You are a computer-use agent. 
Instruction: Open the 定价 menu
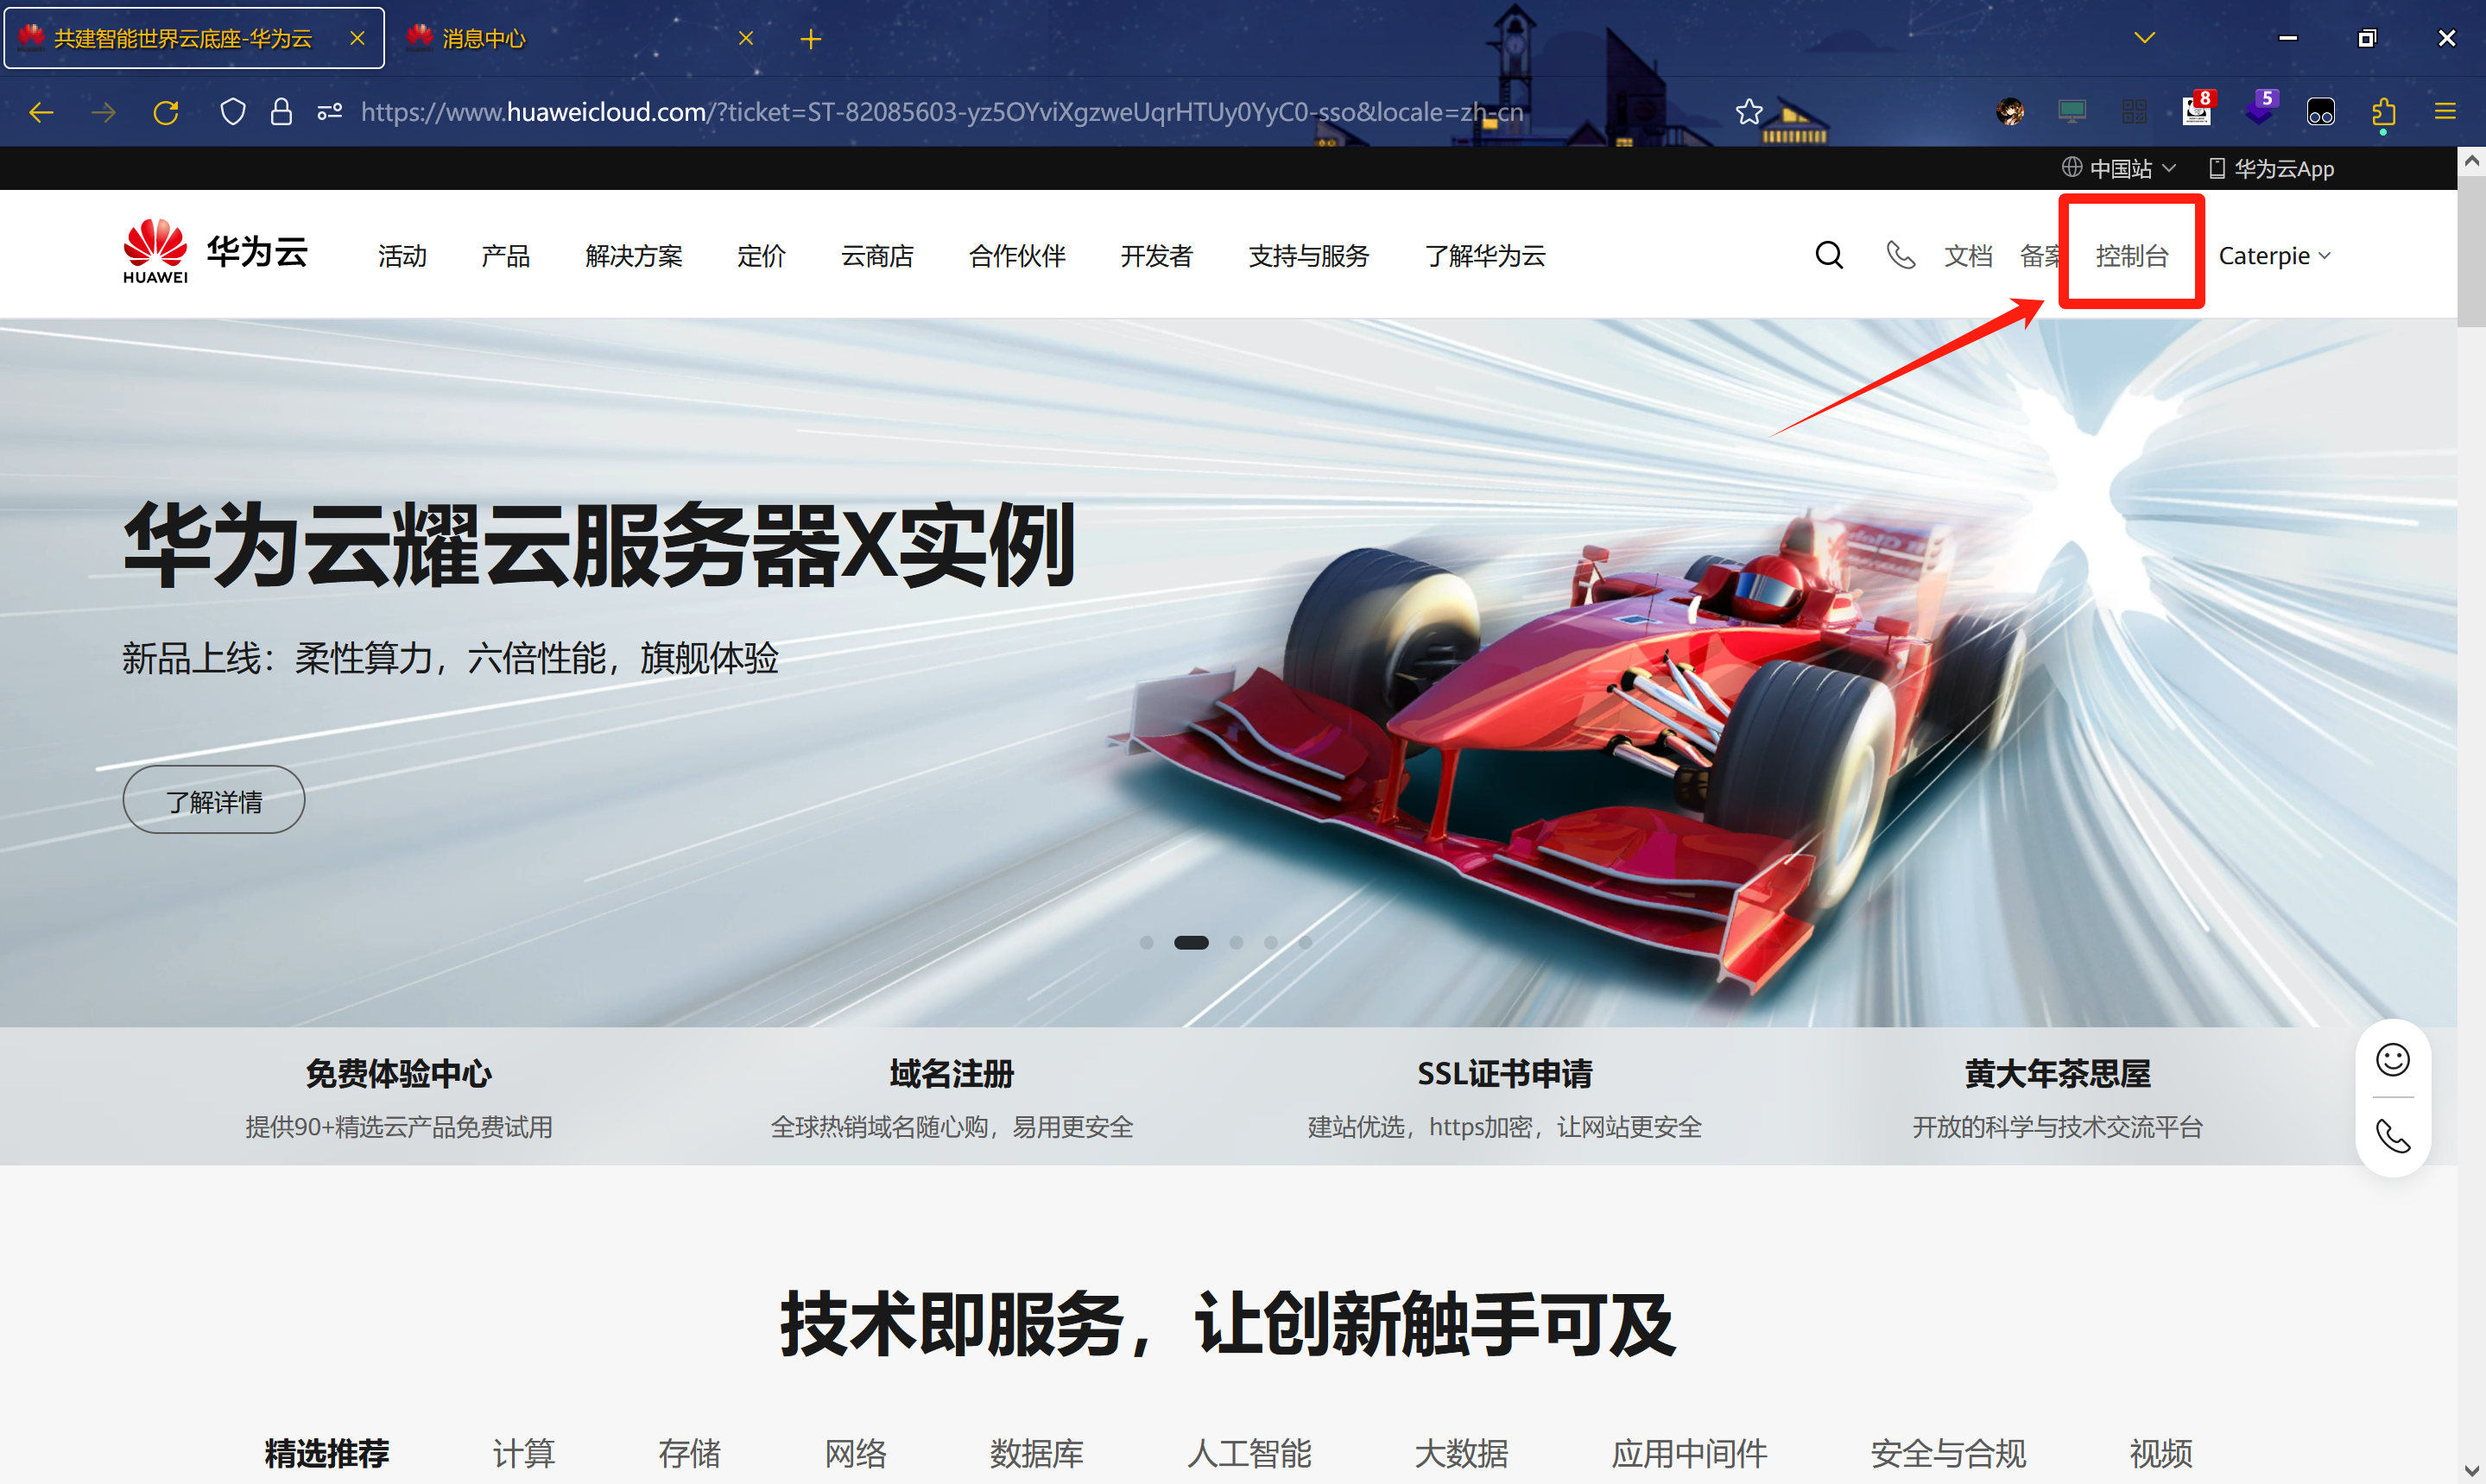point(761,256)
